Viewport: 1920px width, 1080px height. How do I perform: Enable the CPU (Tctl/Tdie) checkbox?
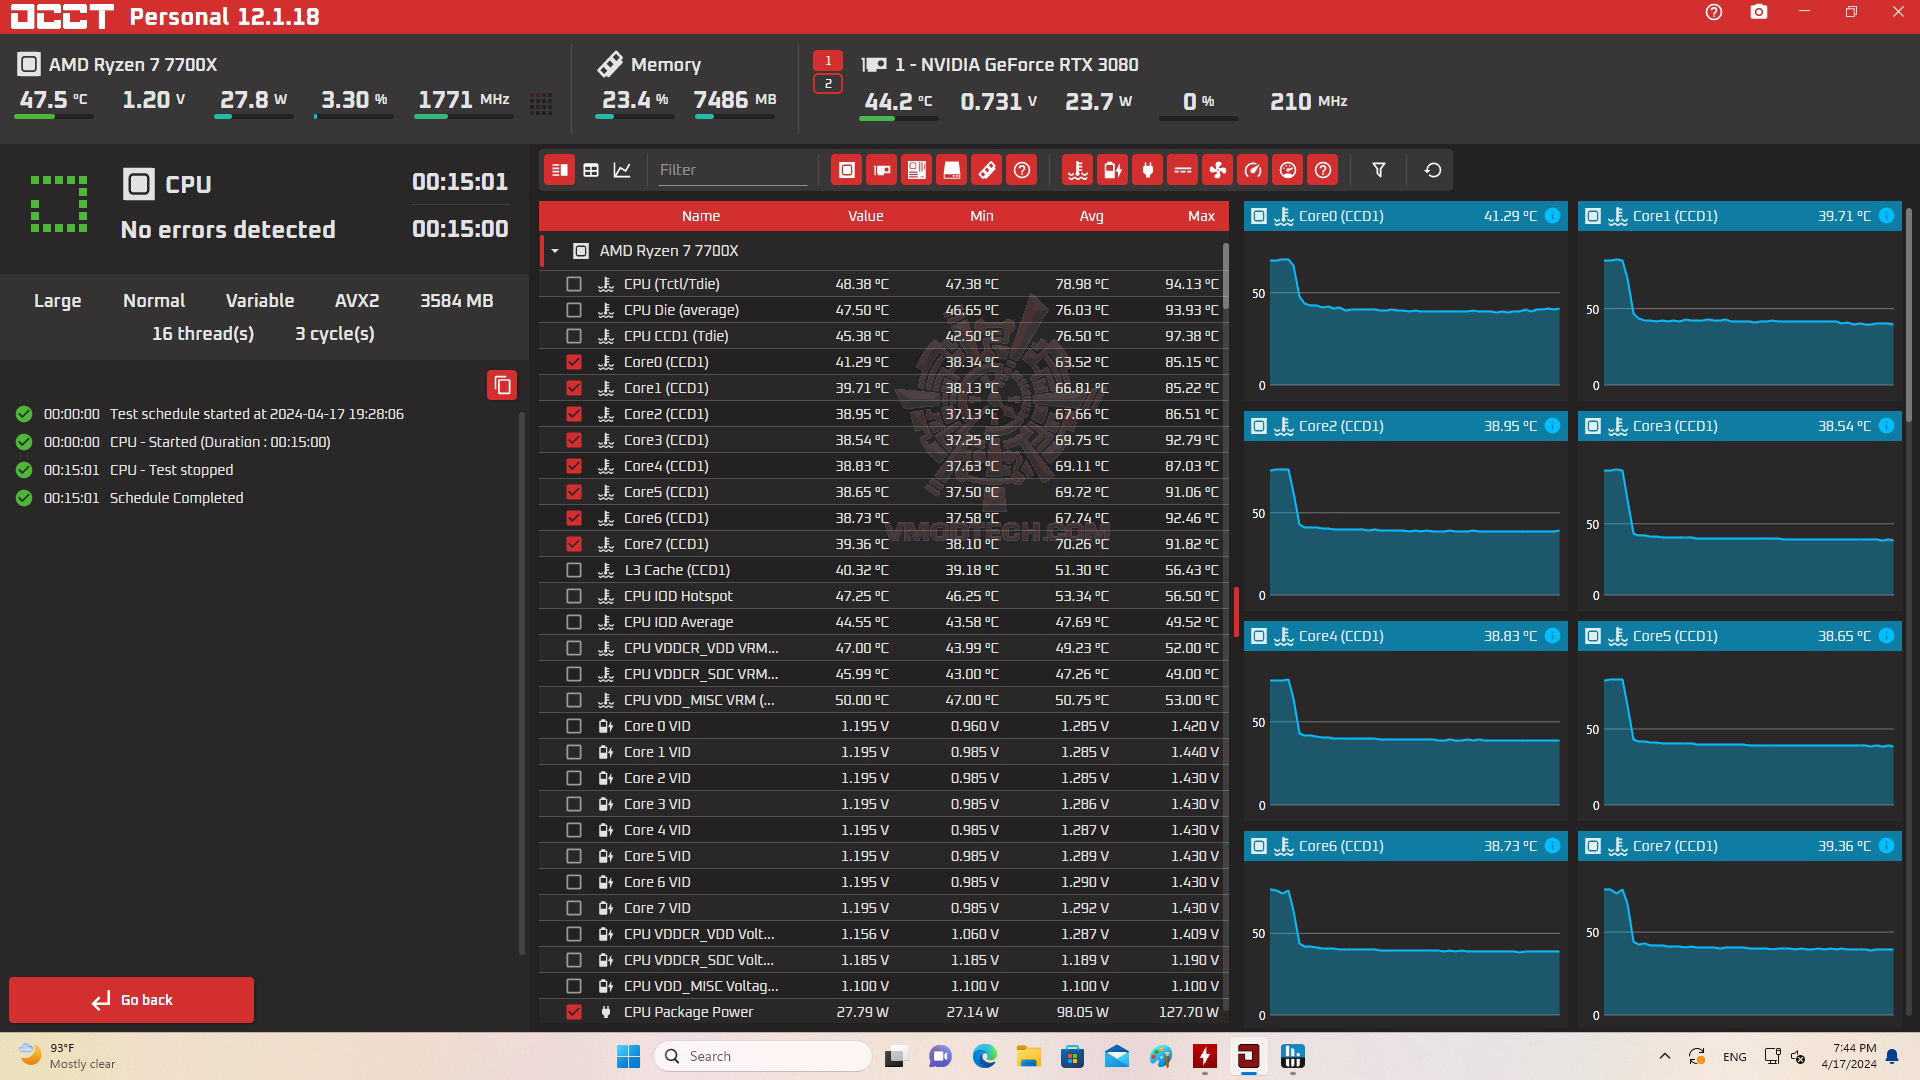tap(574, 284)
